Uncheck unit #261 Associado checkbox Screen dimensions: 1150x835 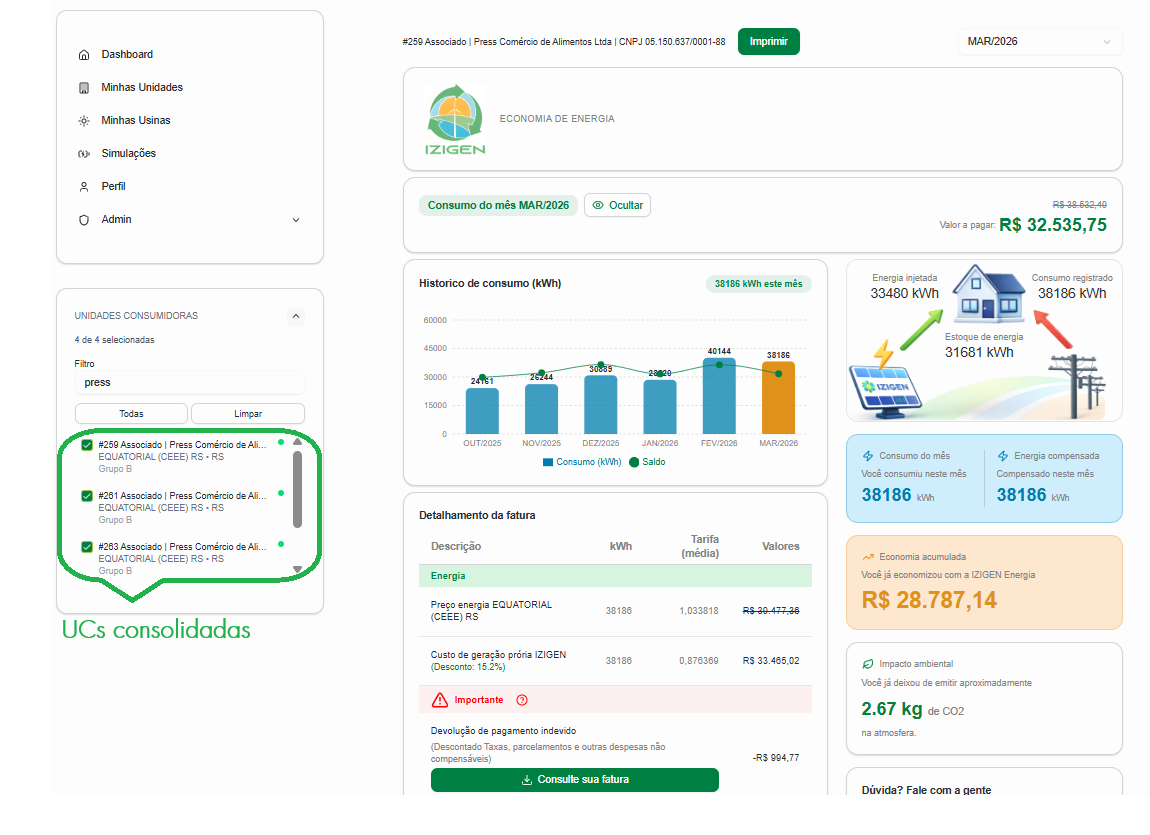87,496
